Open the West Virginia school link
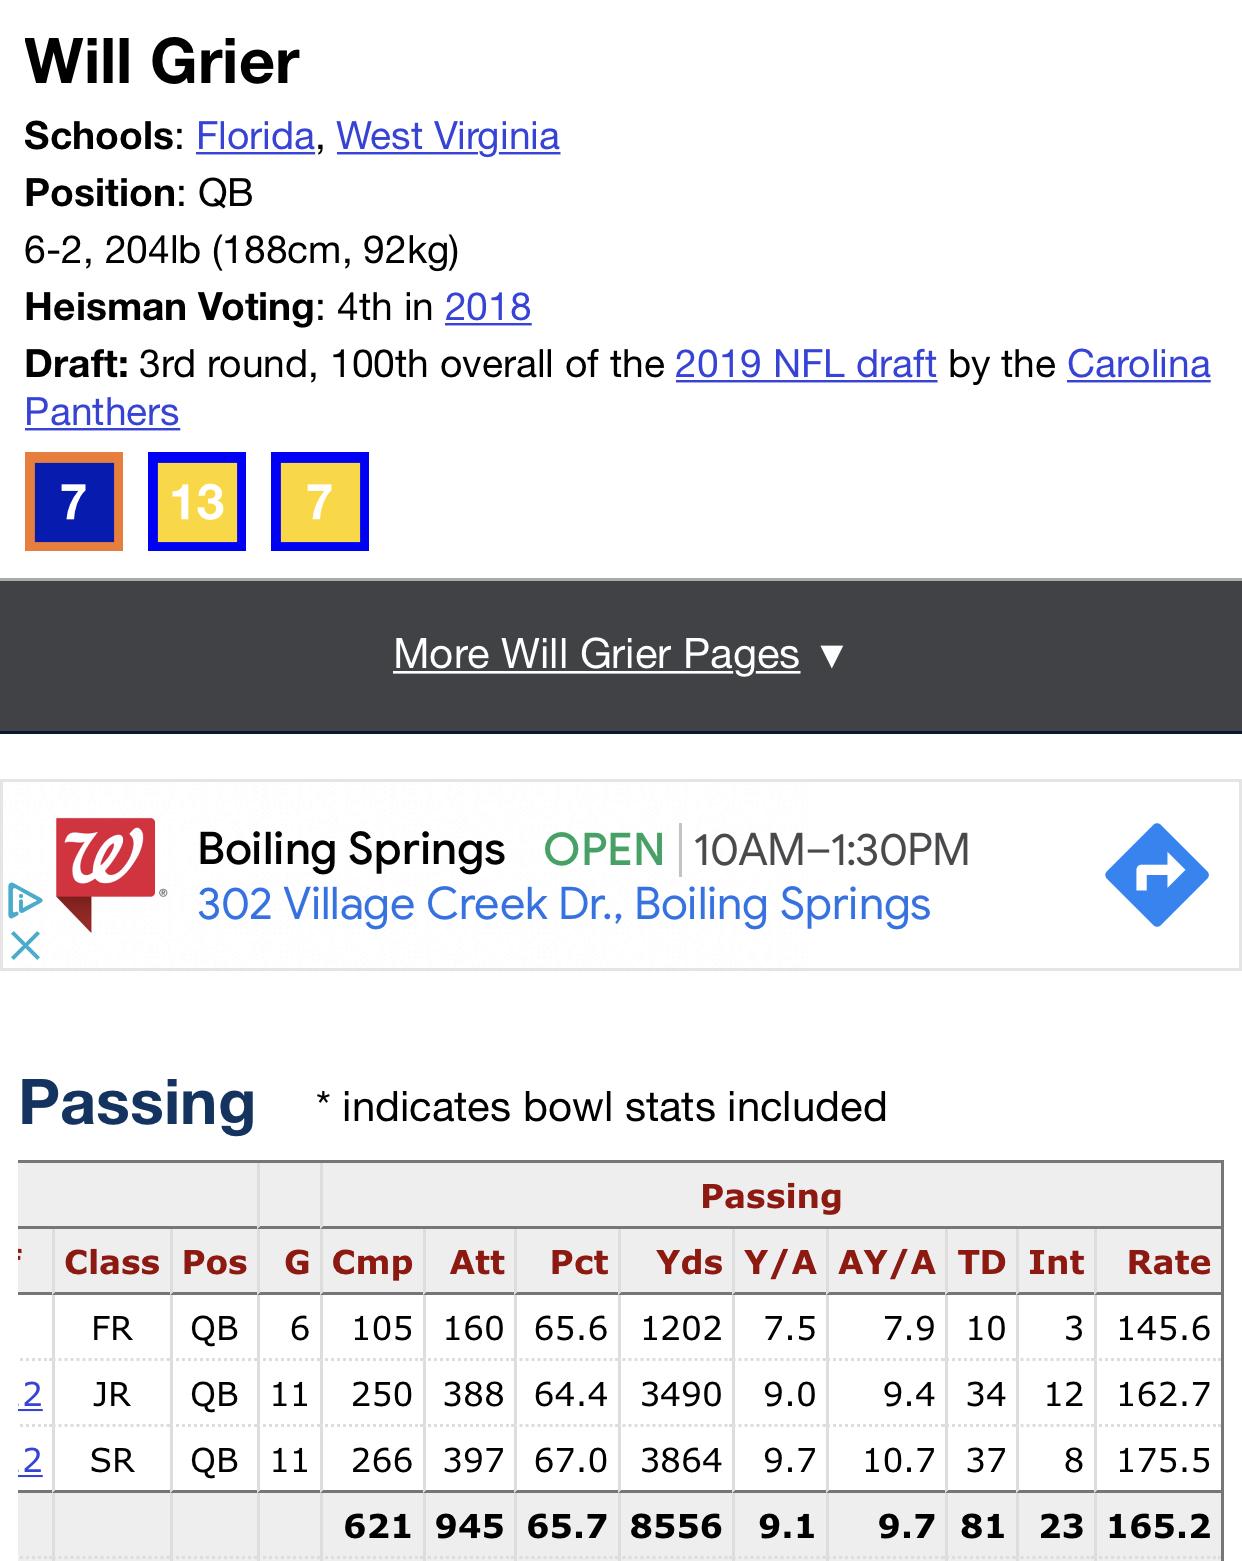1242x1561 pixels. [x=448, y=136]
